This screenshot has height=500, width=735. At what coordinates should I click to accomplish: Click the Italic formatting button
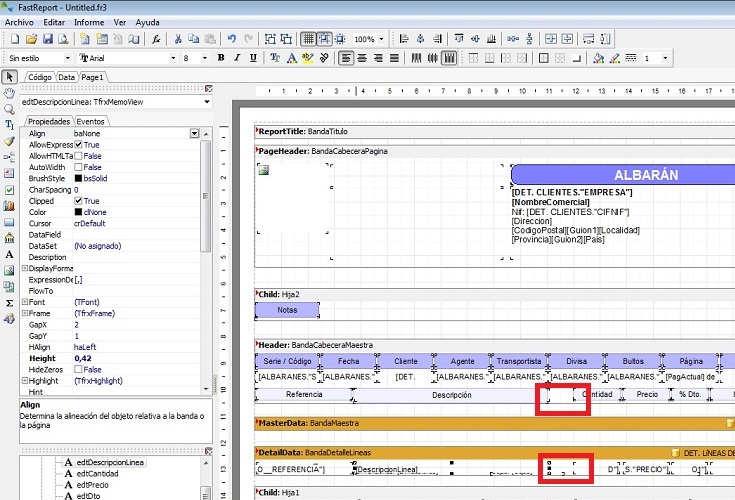click(237, 58)
